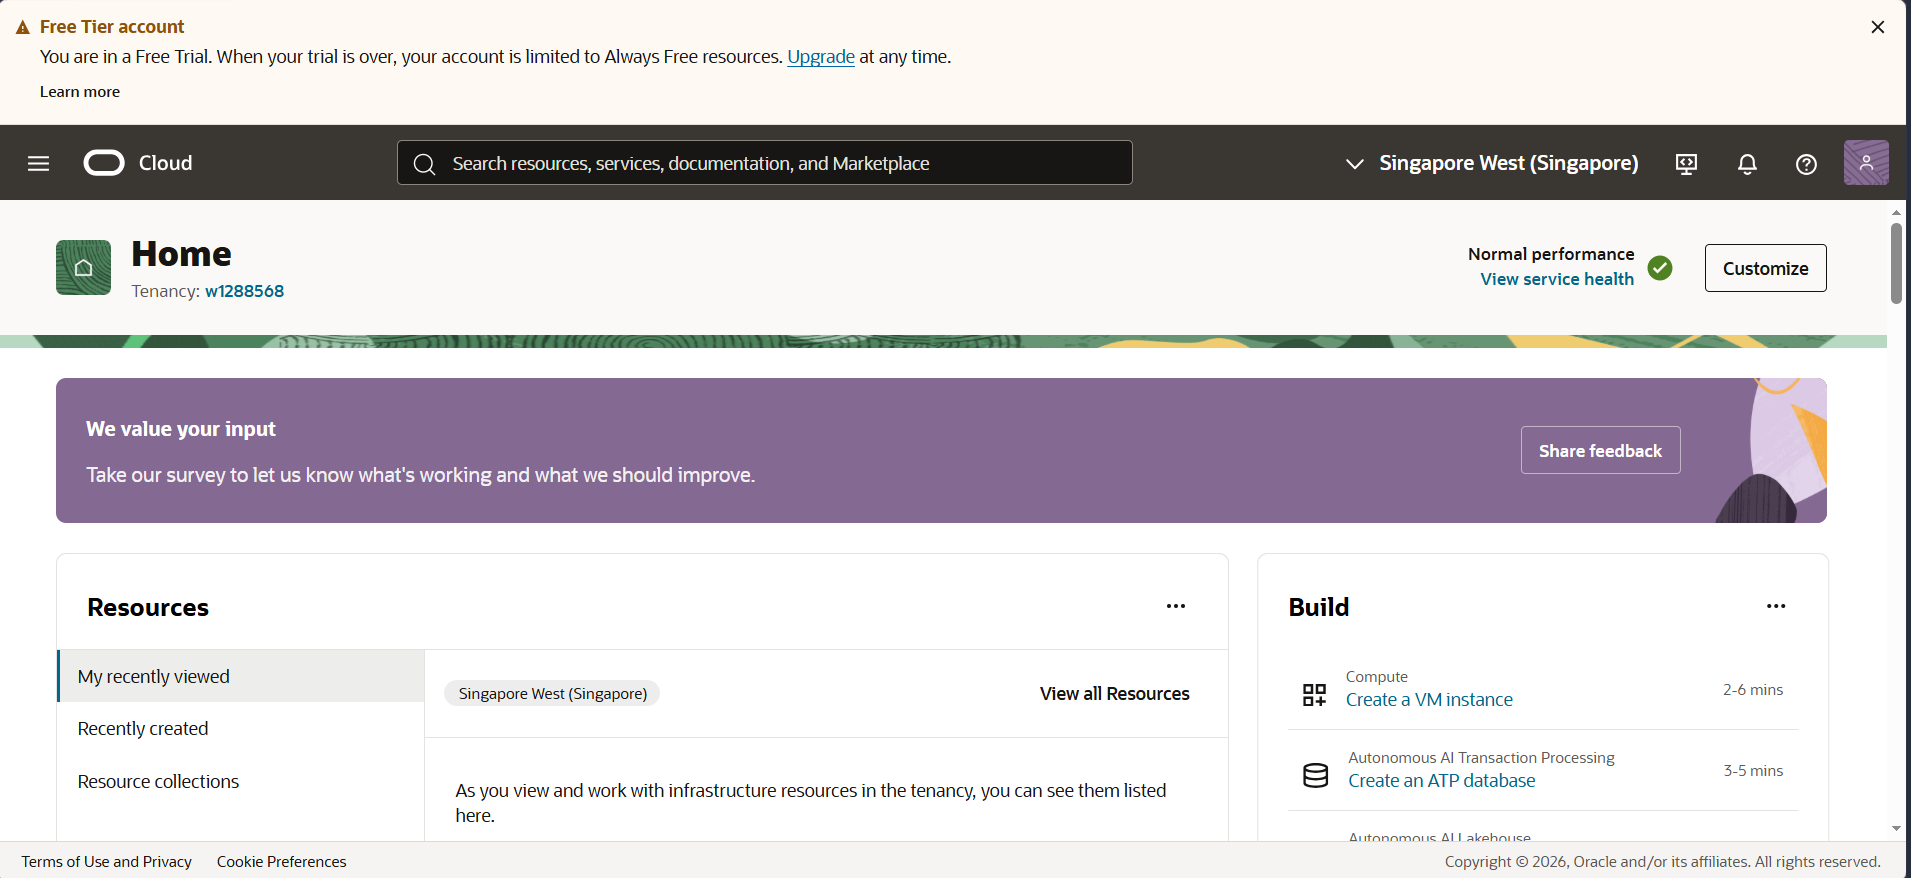Open Cookie Preferences
The width and height of the screenshot is (1911, 878).
[282, 862]
